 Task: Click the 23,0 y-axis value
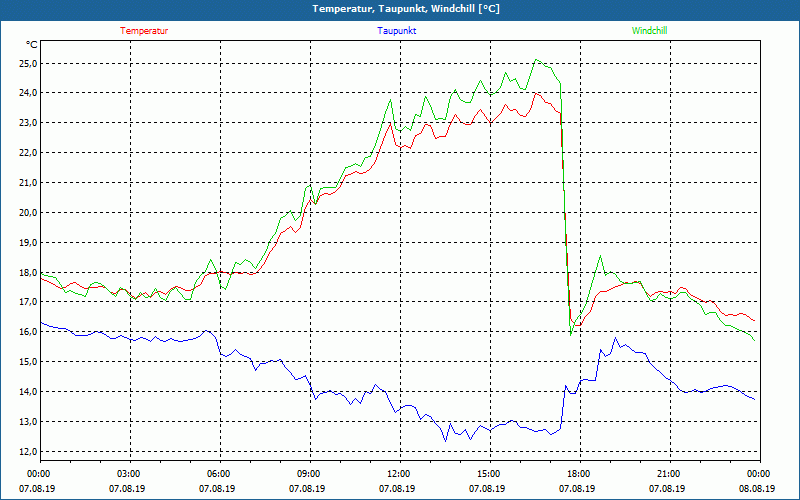click(28, 123)
